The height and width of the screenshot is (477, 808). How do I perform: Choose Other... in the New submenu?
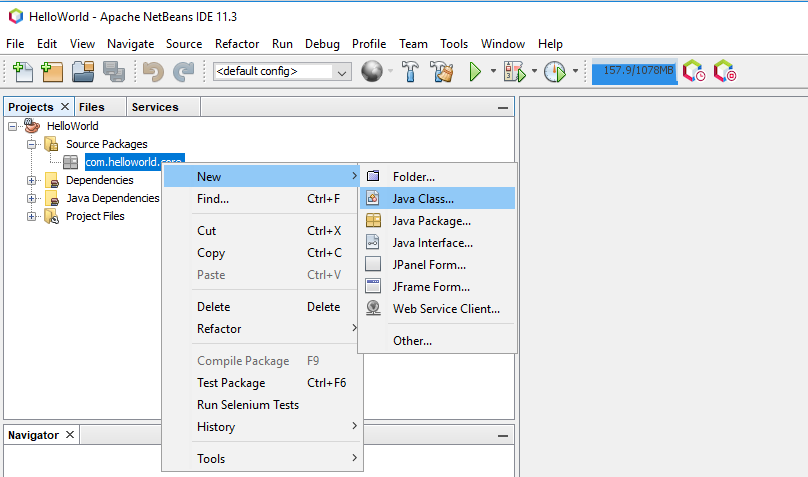coord(437,340)
